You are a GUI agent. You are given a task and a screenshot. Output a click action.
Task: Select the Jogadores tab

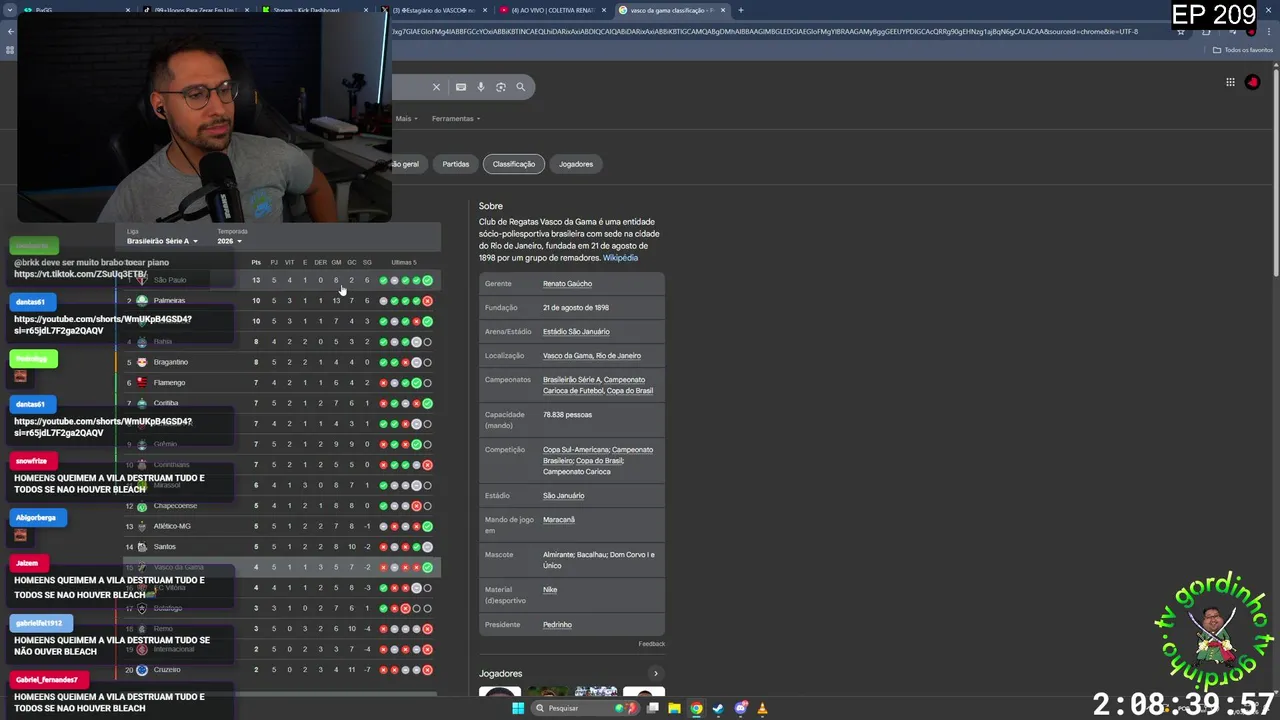576,164
